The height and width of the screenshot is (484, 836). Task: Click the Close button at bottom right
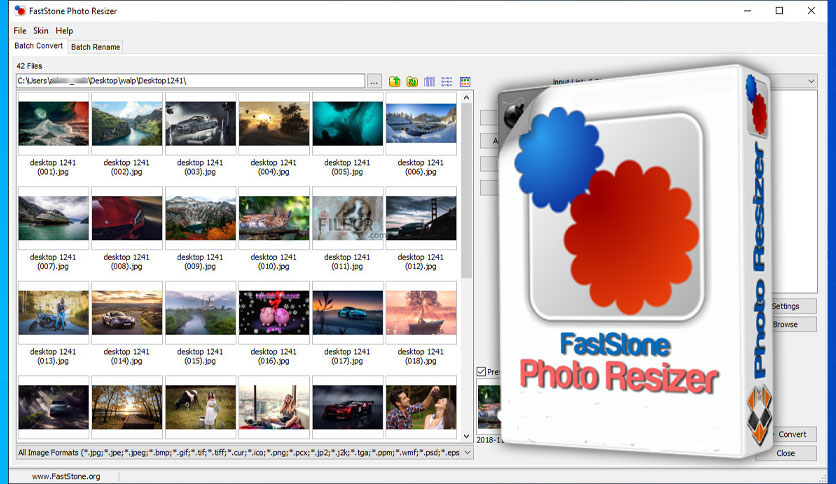(785, 453)
